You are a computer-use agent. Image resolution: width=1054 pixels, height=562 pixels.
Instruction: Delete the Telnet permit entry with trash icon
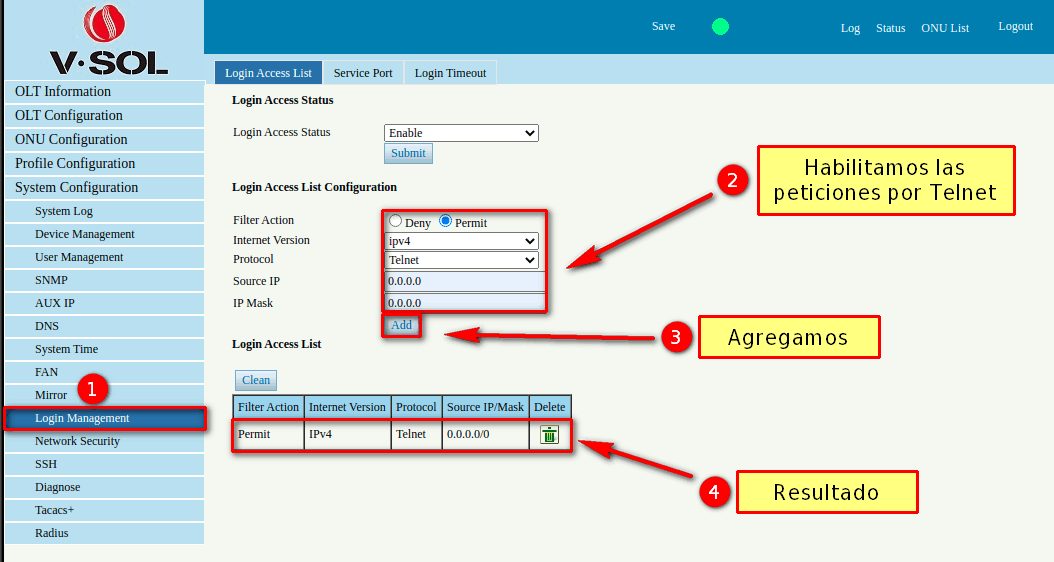[x=549, y=435]
